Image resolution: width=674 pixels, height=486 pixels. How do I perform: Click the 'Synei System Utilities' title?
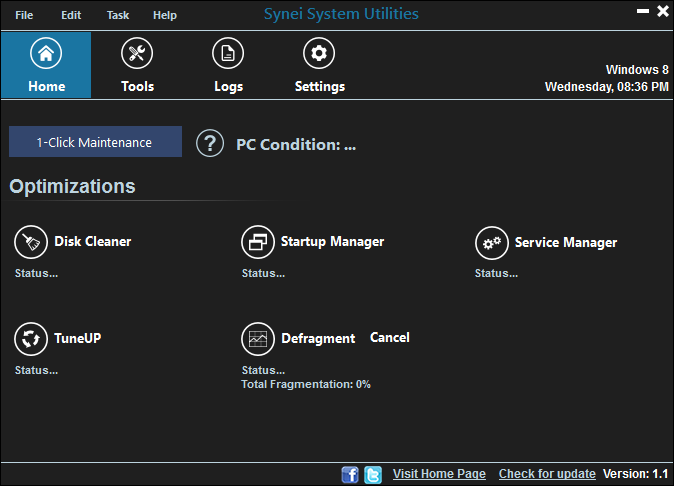(x=341, y=14)
